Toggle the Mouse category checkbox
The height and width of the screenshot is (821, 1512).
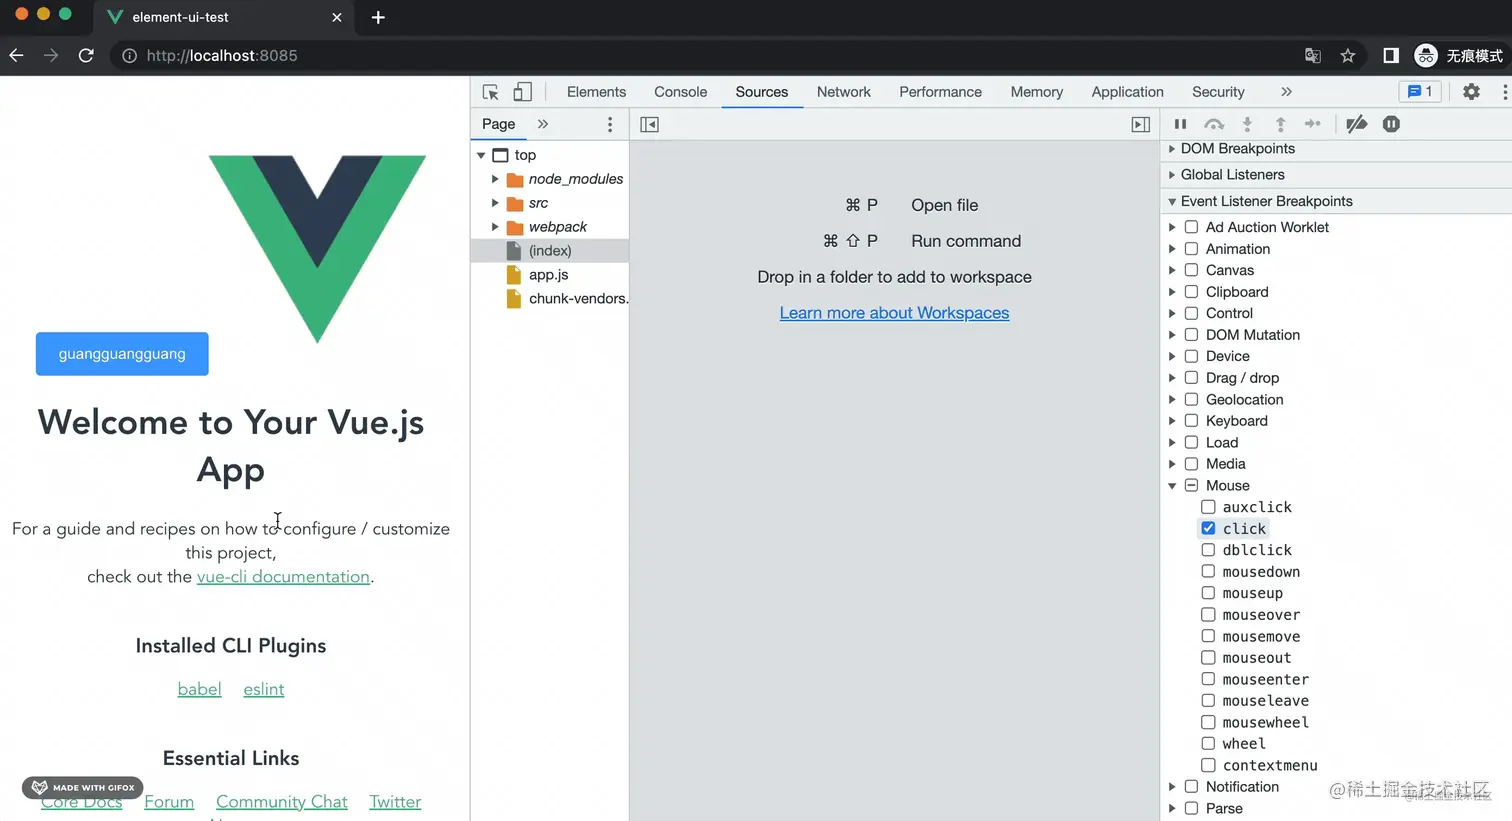click(x=1191, y=485)
